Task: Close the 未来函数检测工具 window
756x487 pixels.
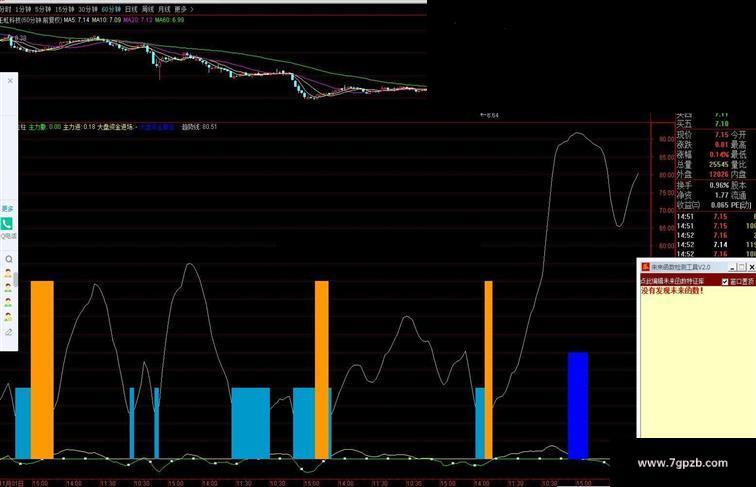Action: click(751, 267)
